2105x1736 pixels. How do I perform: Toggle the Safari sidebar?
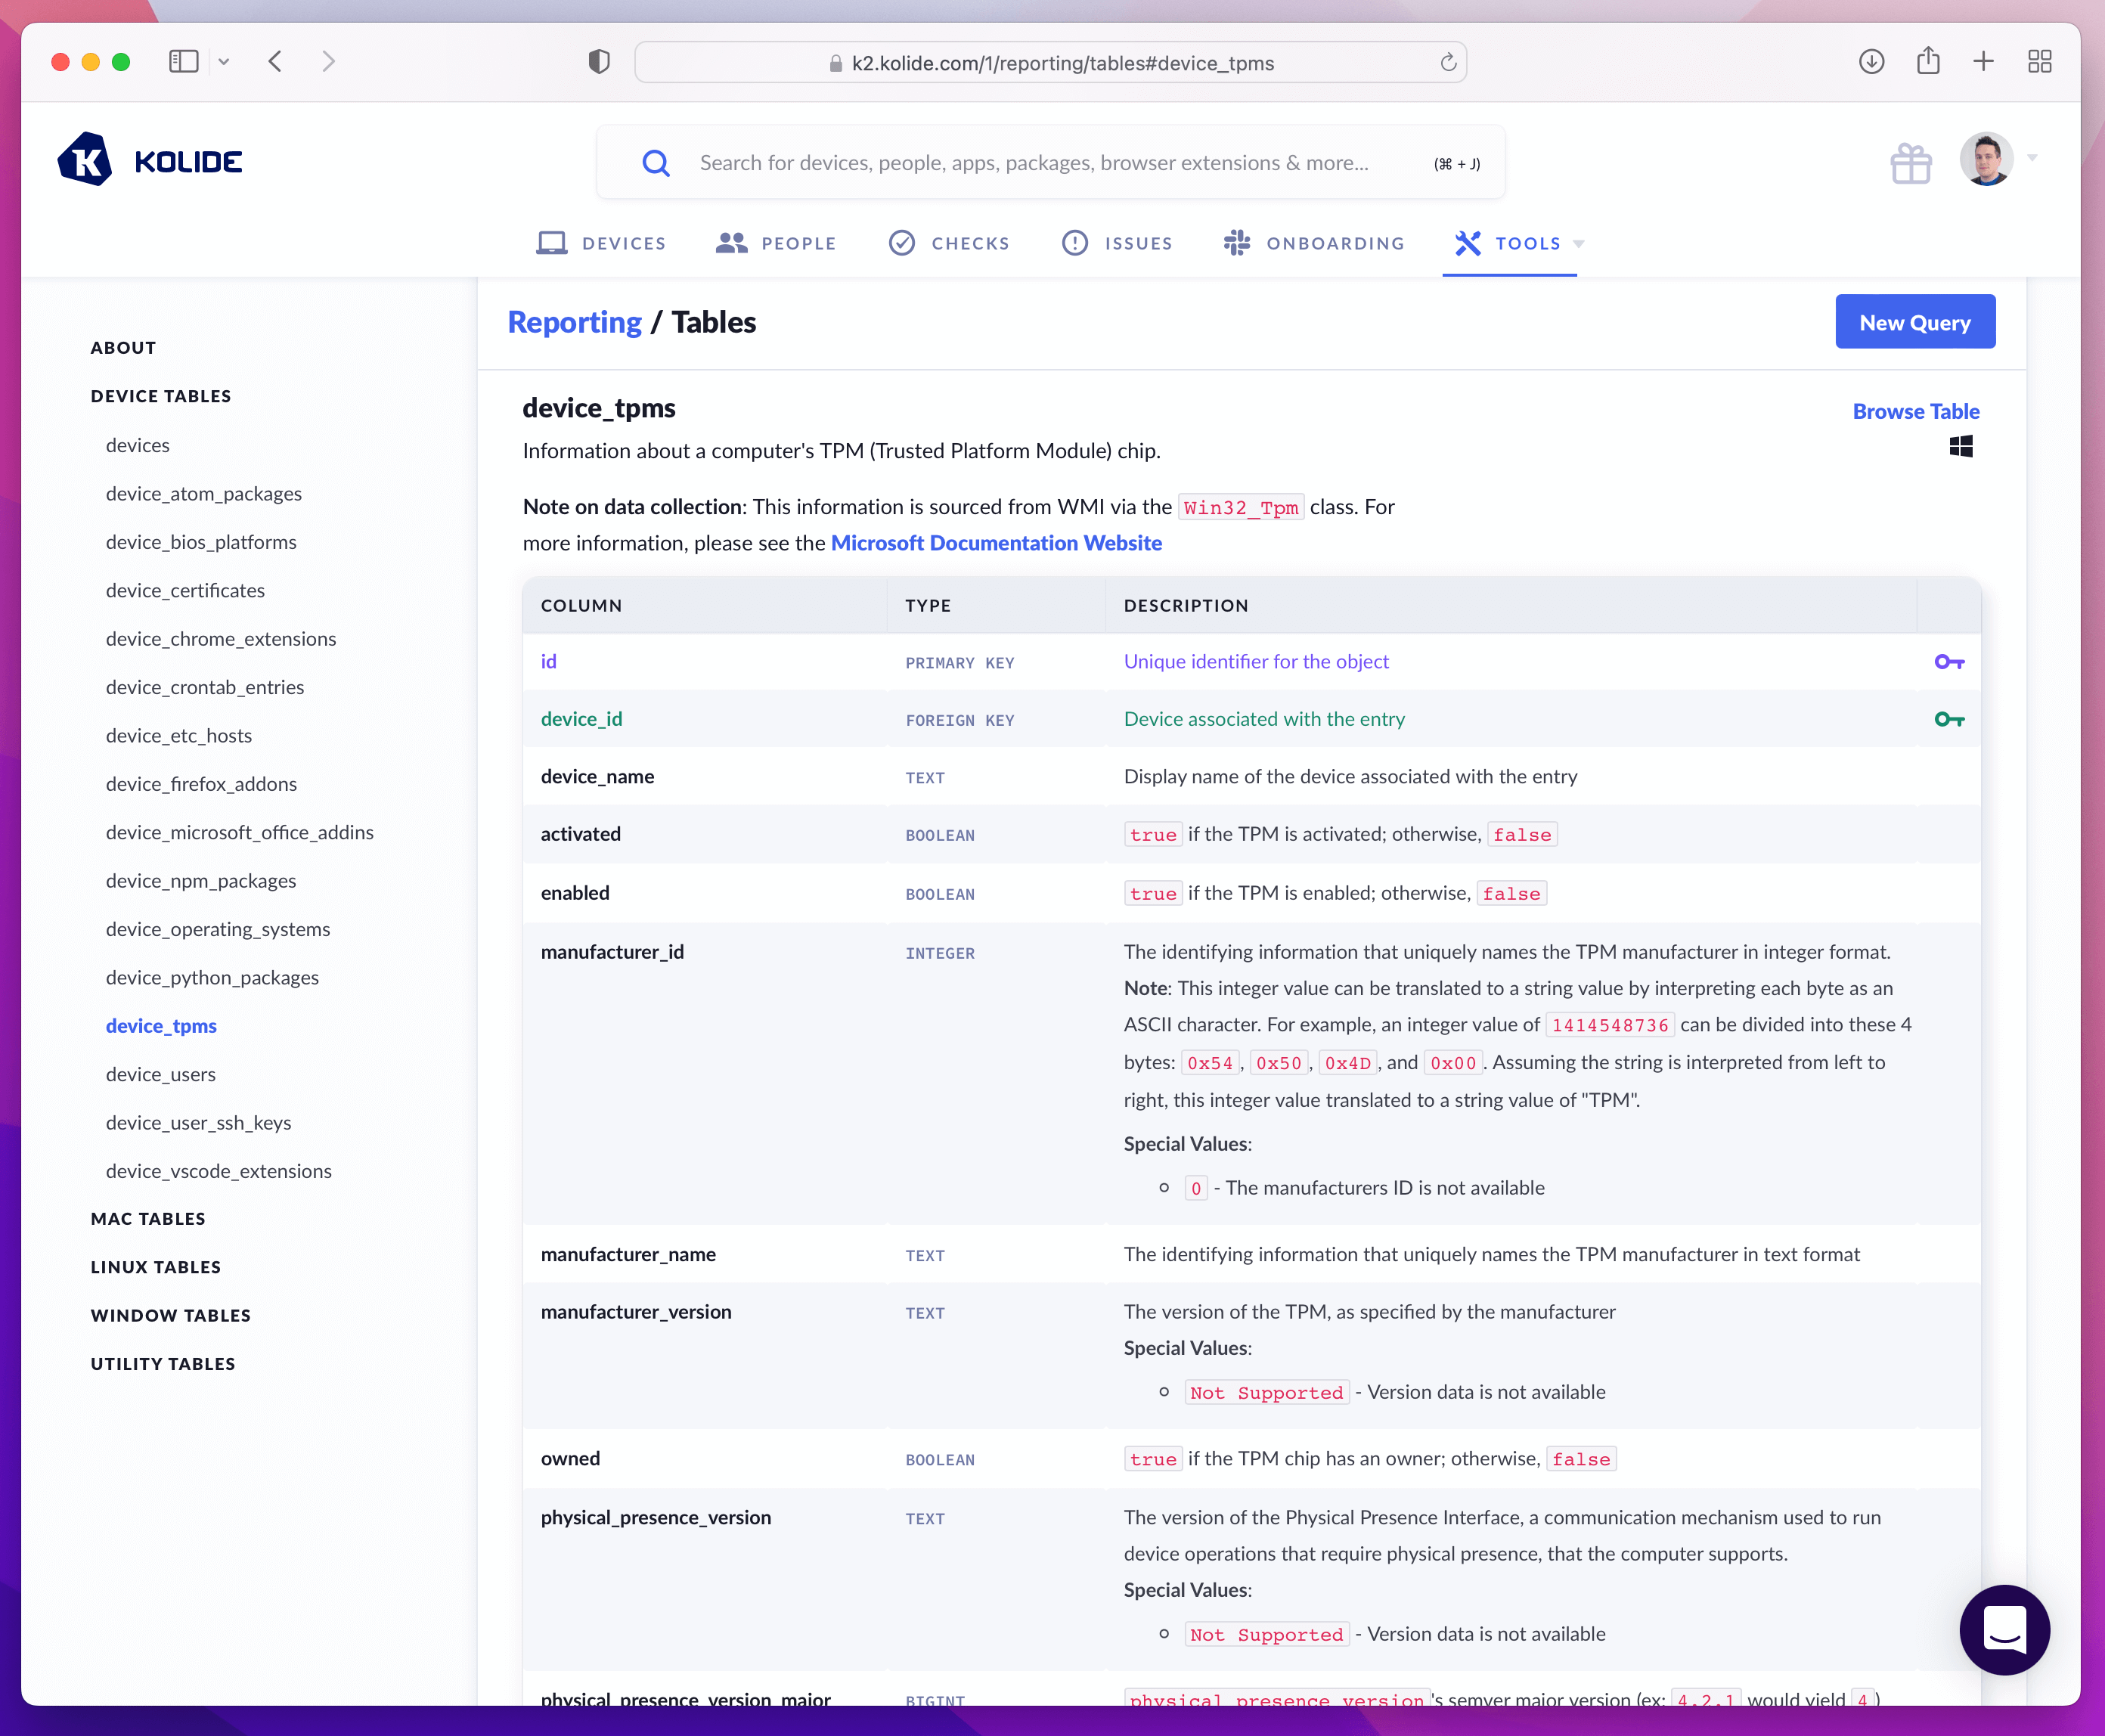pos(184,62)
